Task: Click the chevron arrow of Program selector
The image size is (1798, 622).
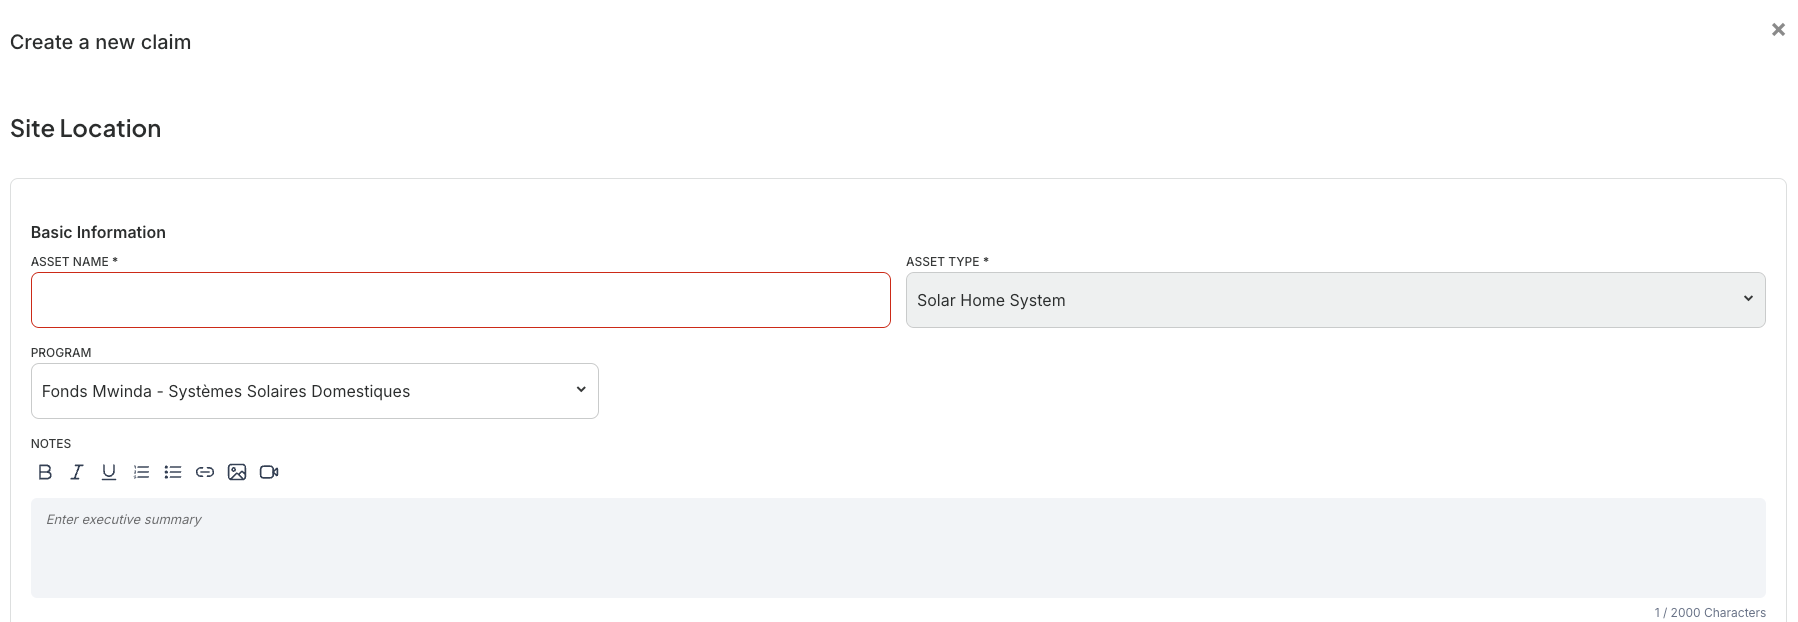Action: 581,389
